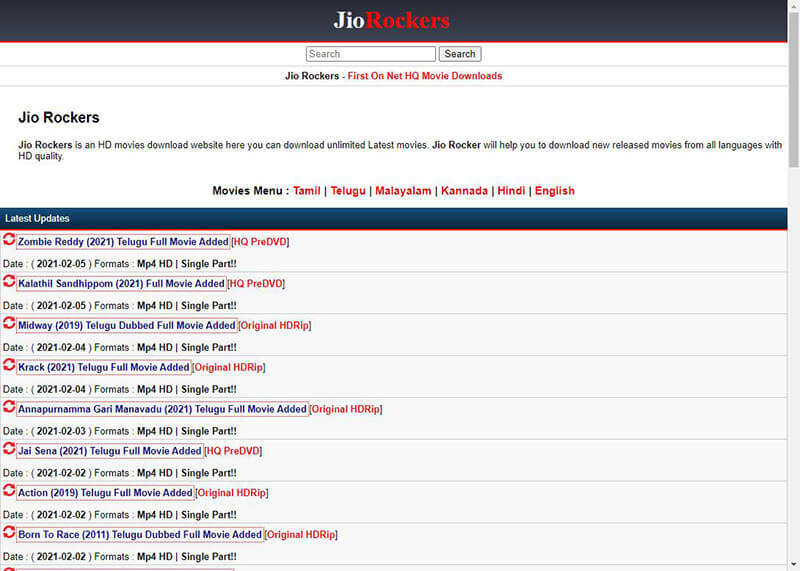Viewport: 800px width, 571px height.
Task: Click the page's vertical scrollbar thumb
Action: pos(794,89)
